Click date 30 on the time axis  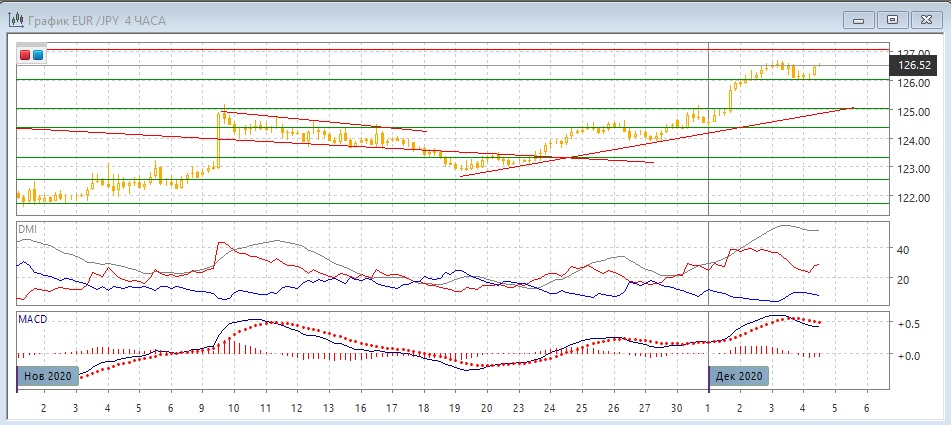[677, 408]
